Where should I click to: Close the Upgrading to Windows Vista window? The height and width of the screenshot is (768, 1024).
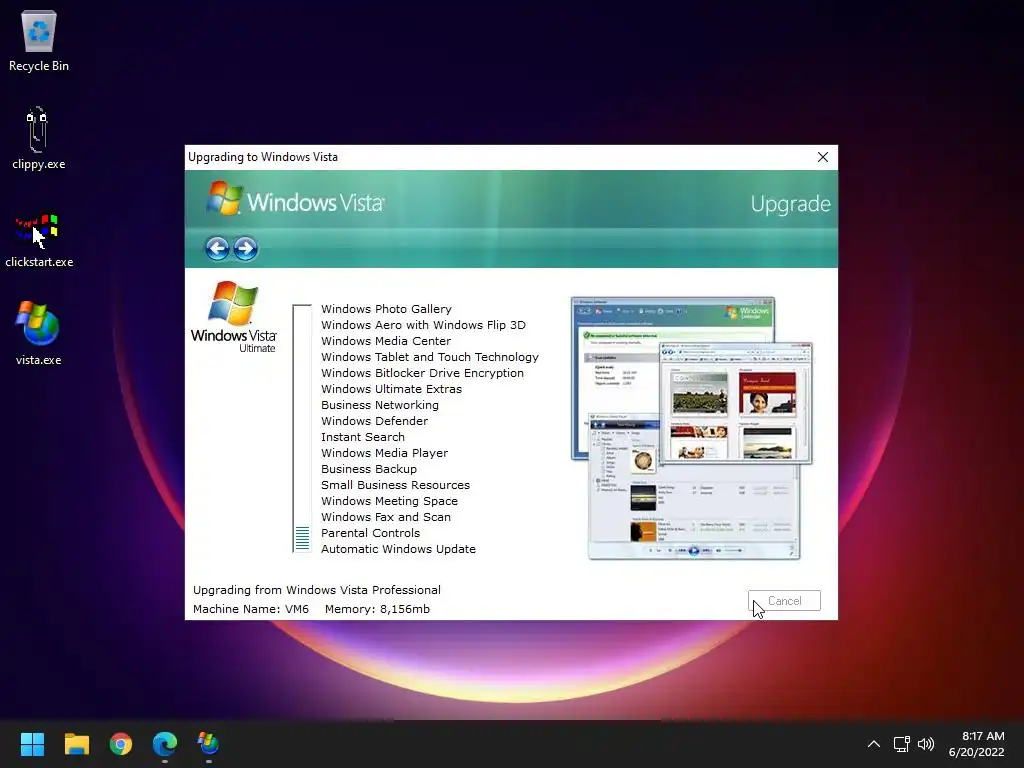click(x=823, y=157)
